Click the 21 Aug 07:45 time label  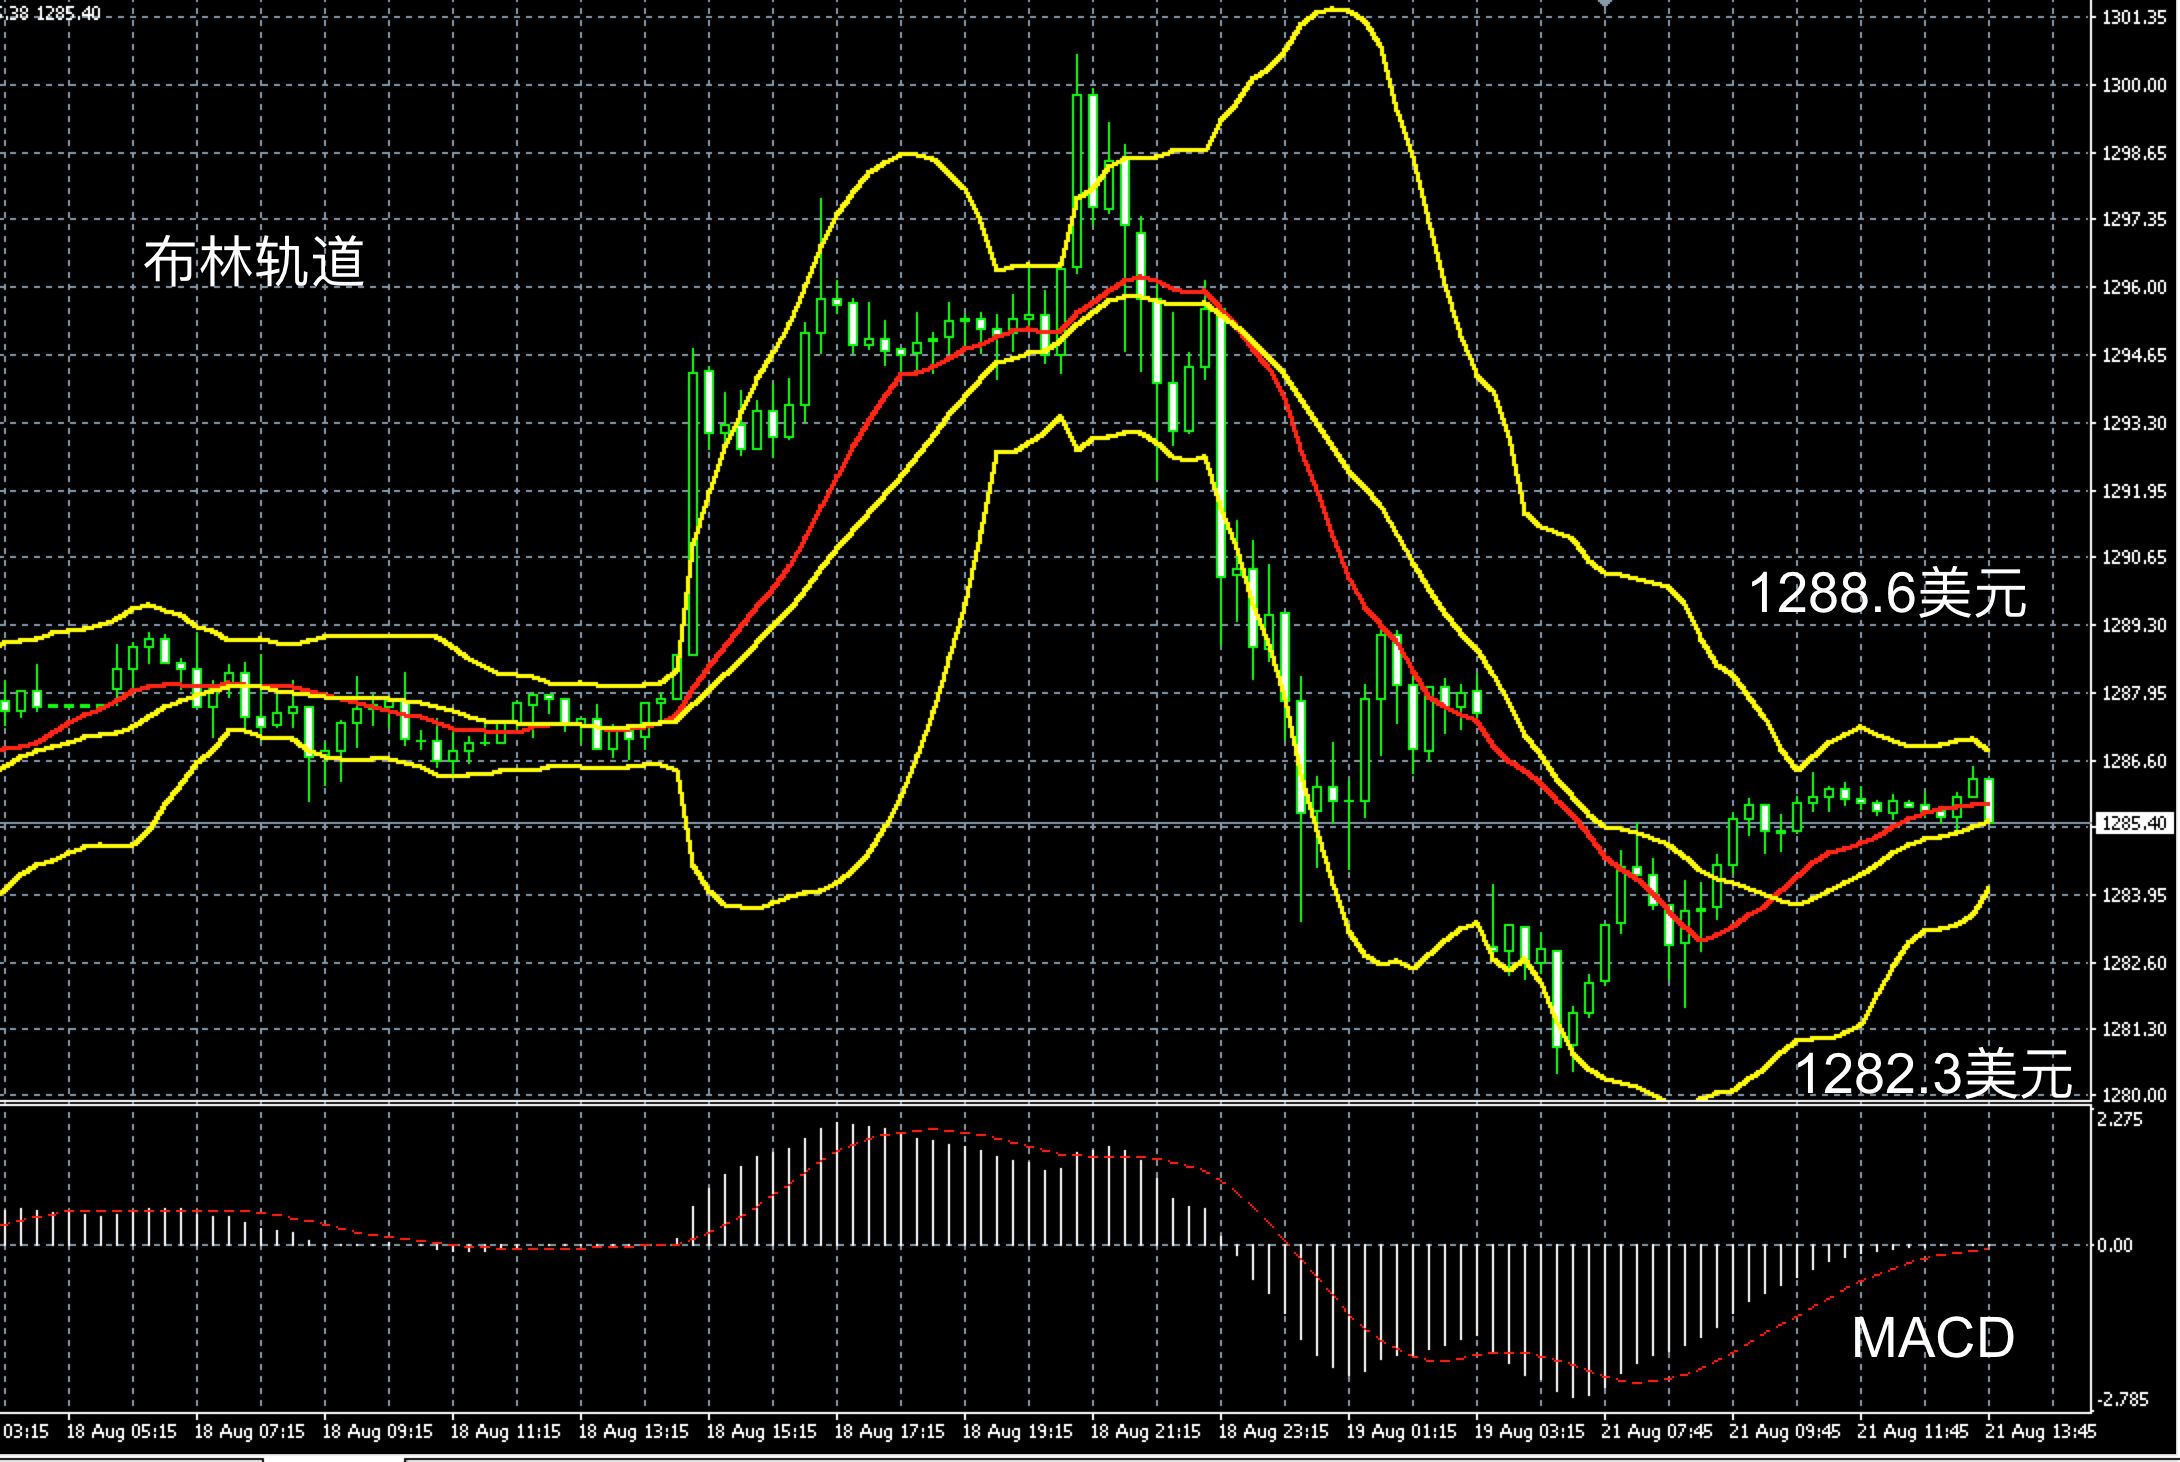point(1657,1431)
